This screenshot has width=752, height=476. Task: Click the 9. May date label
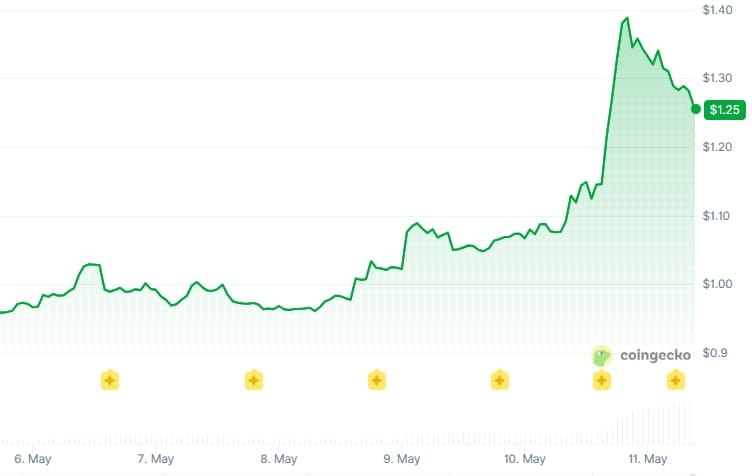[x=402, y=459]
